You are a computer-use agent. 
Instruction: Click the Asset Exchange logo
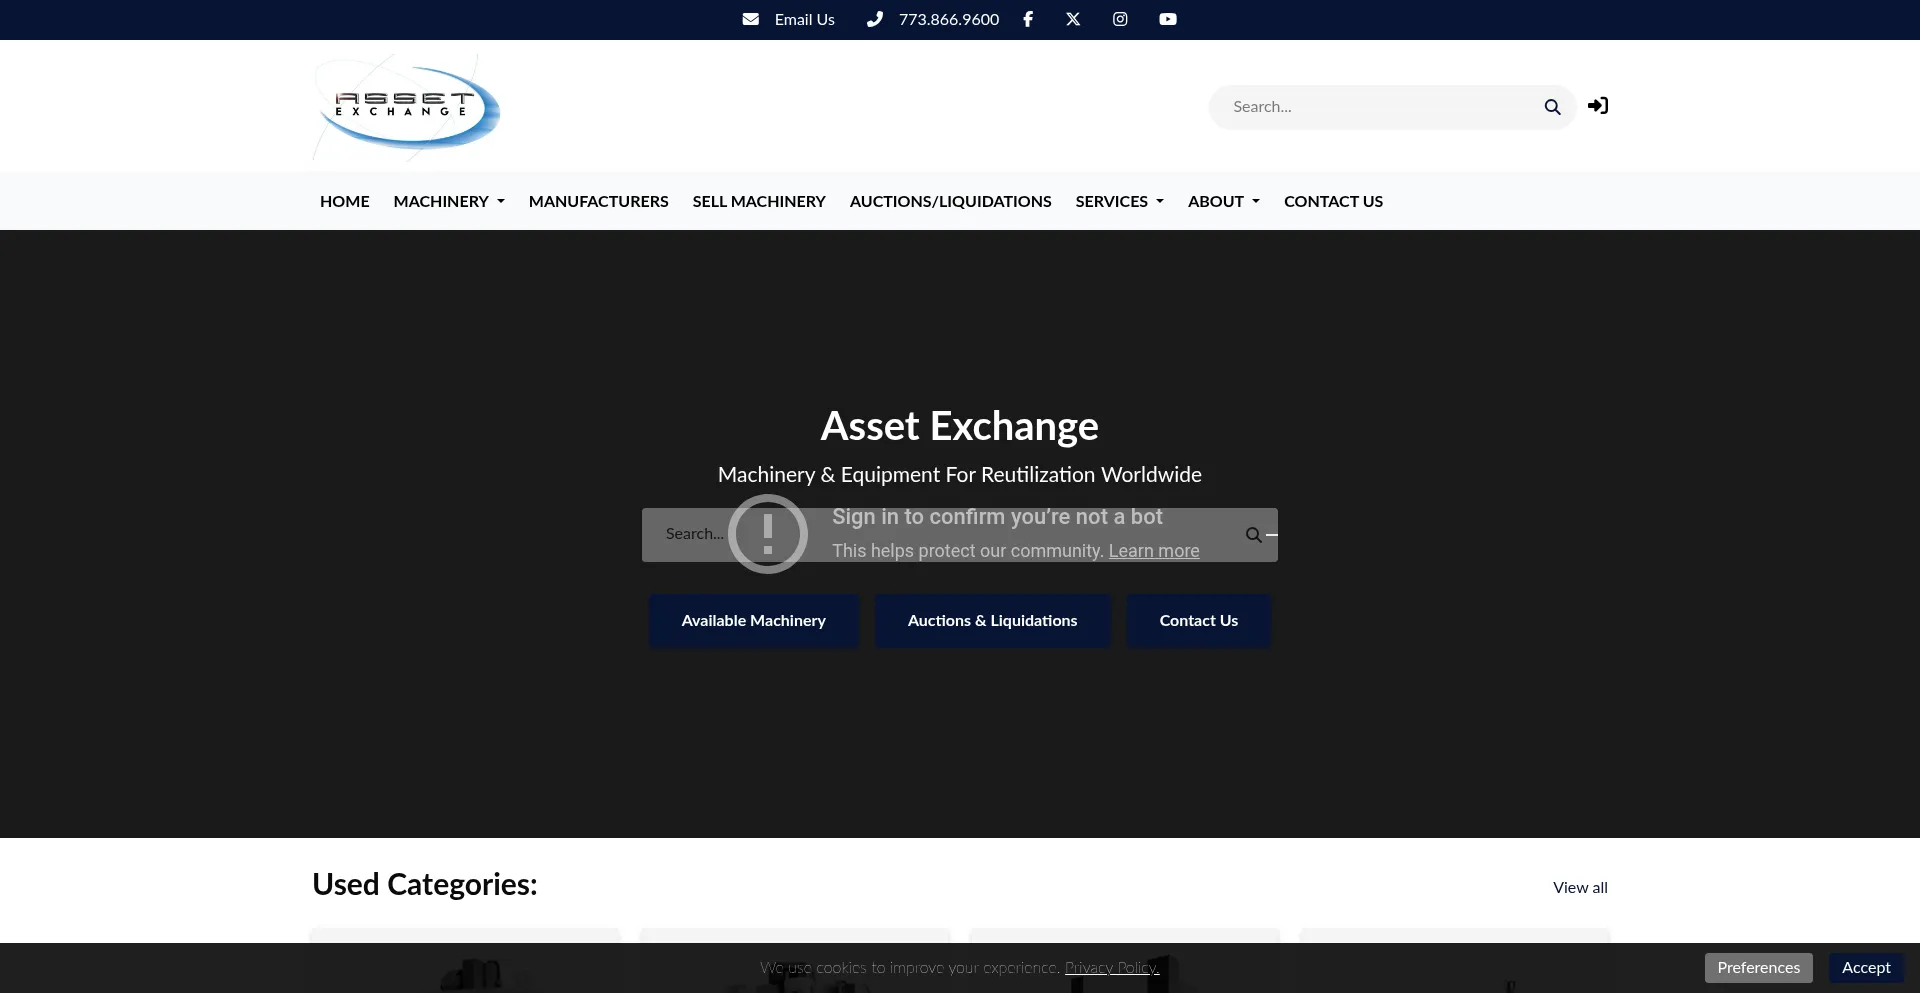point(406,106)
